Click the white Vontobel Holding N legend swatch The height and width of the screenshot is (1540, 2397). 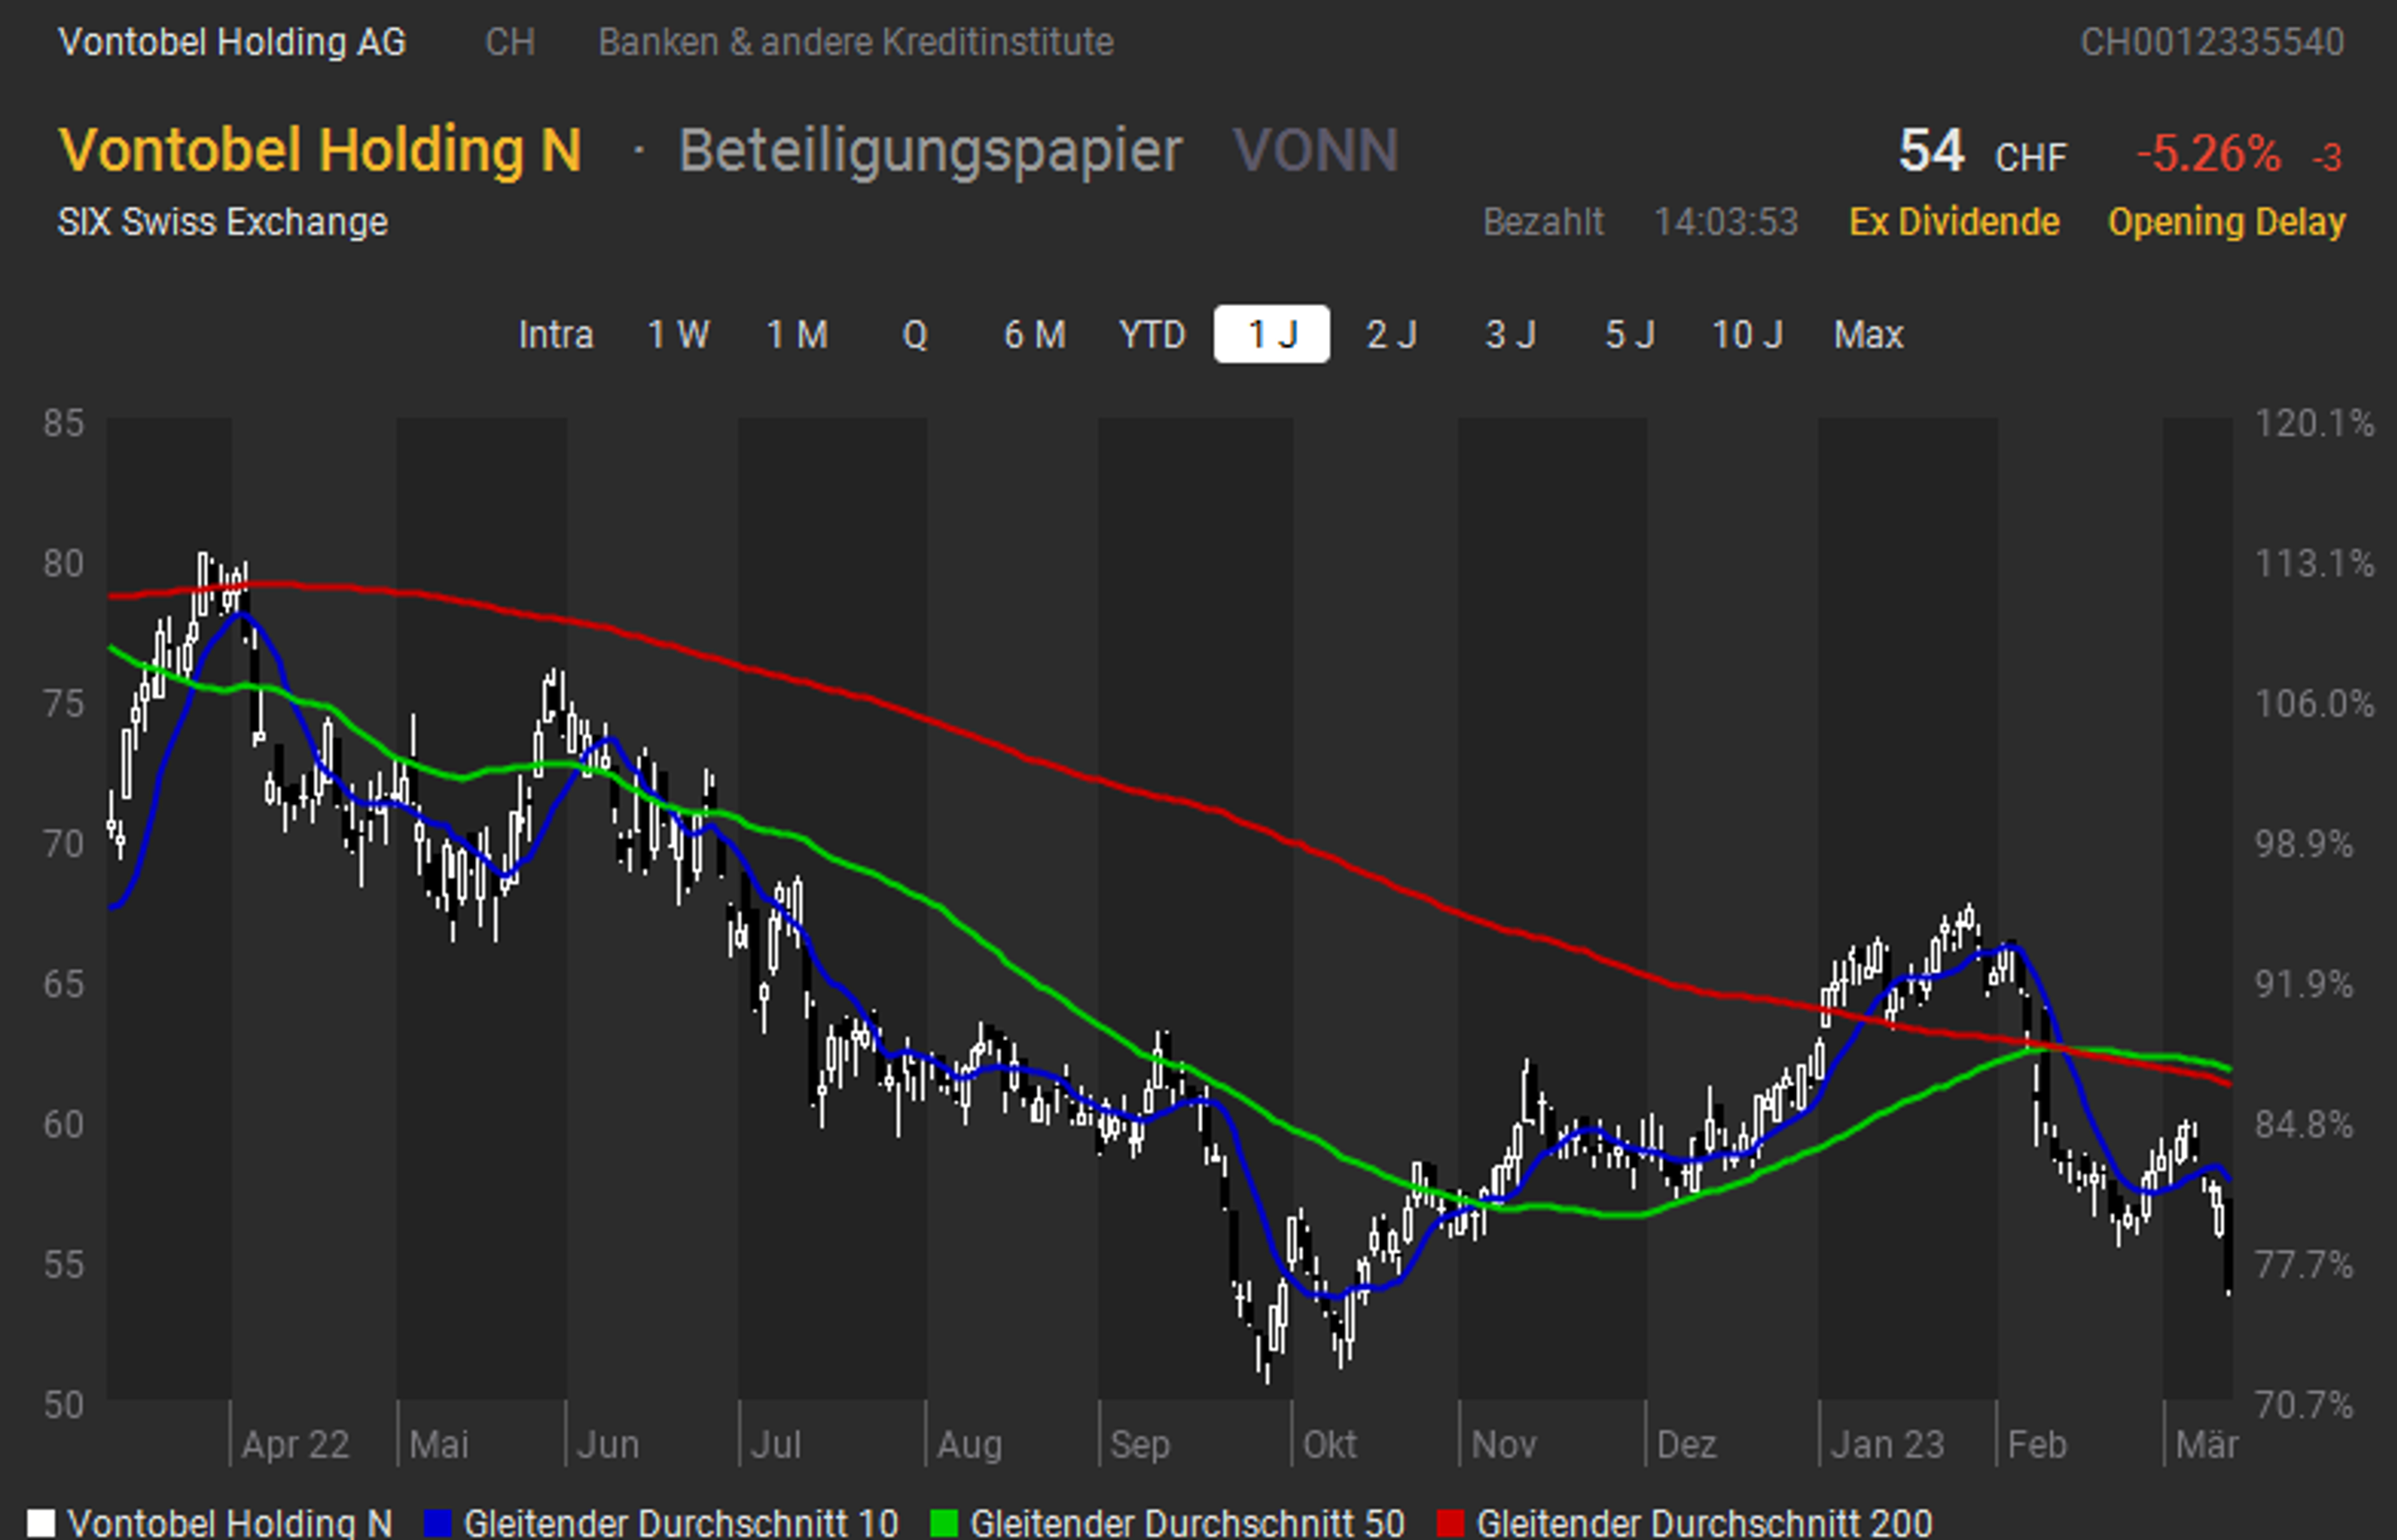(41, 1523)
